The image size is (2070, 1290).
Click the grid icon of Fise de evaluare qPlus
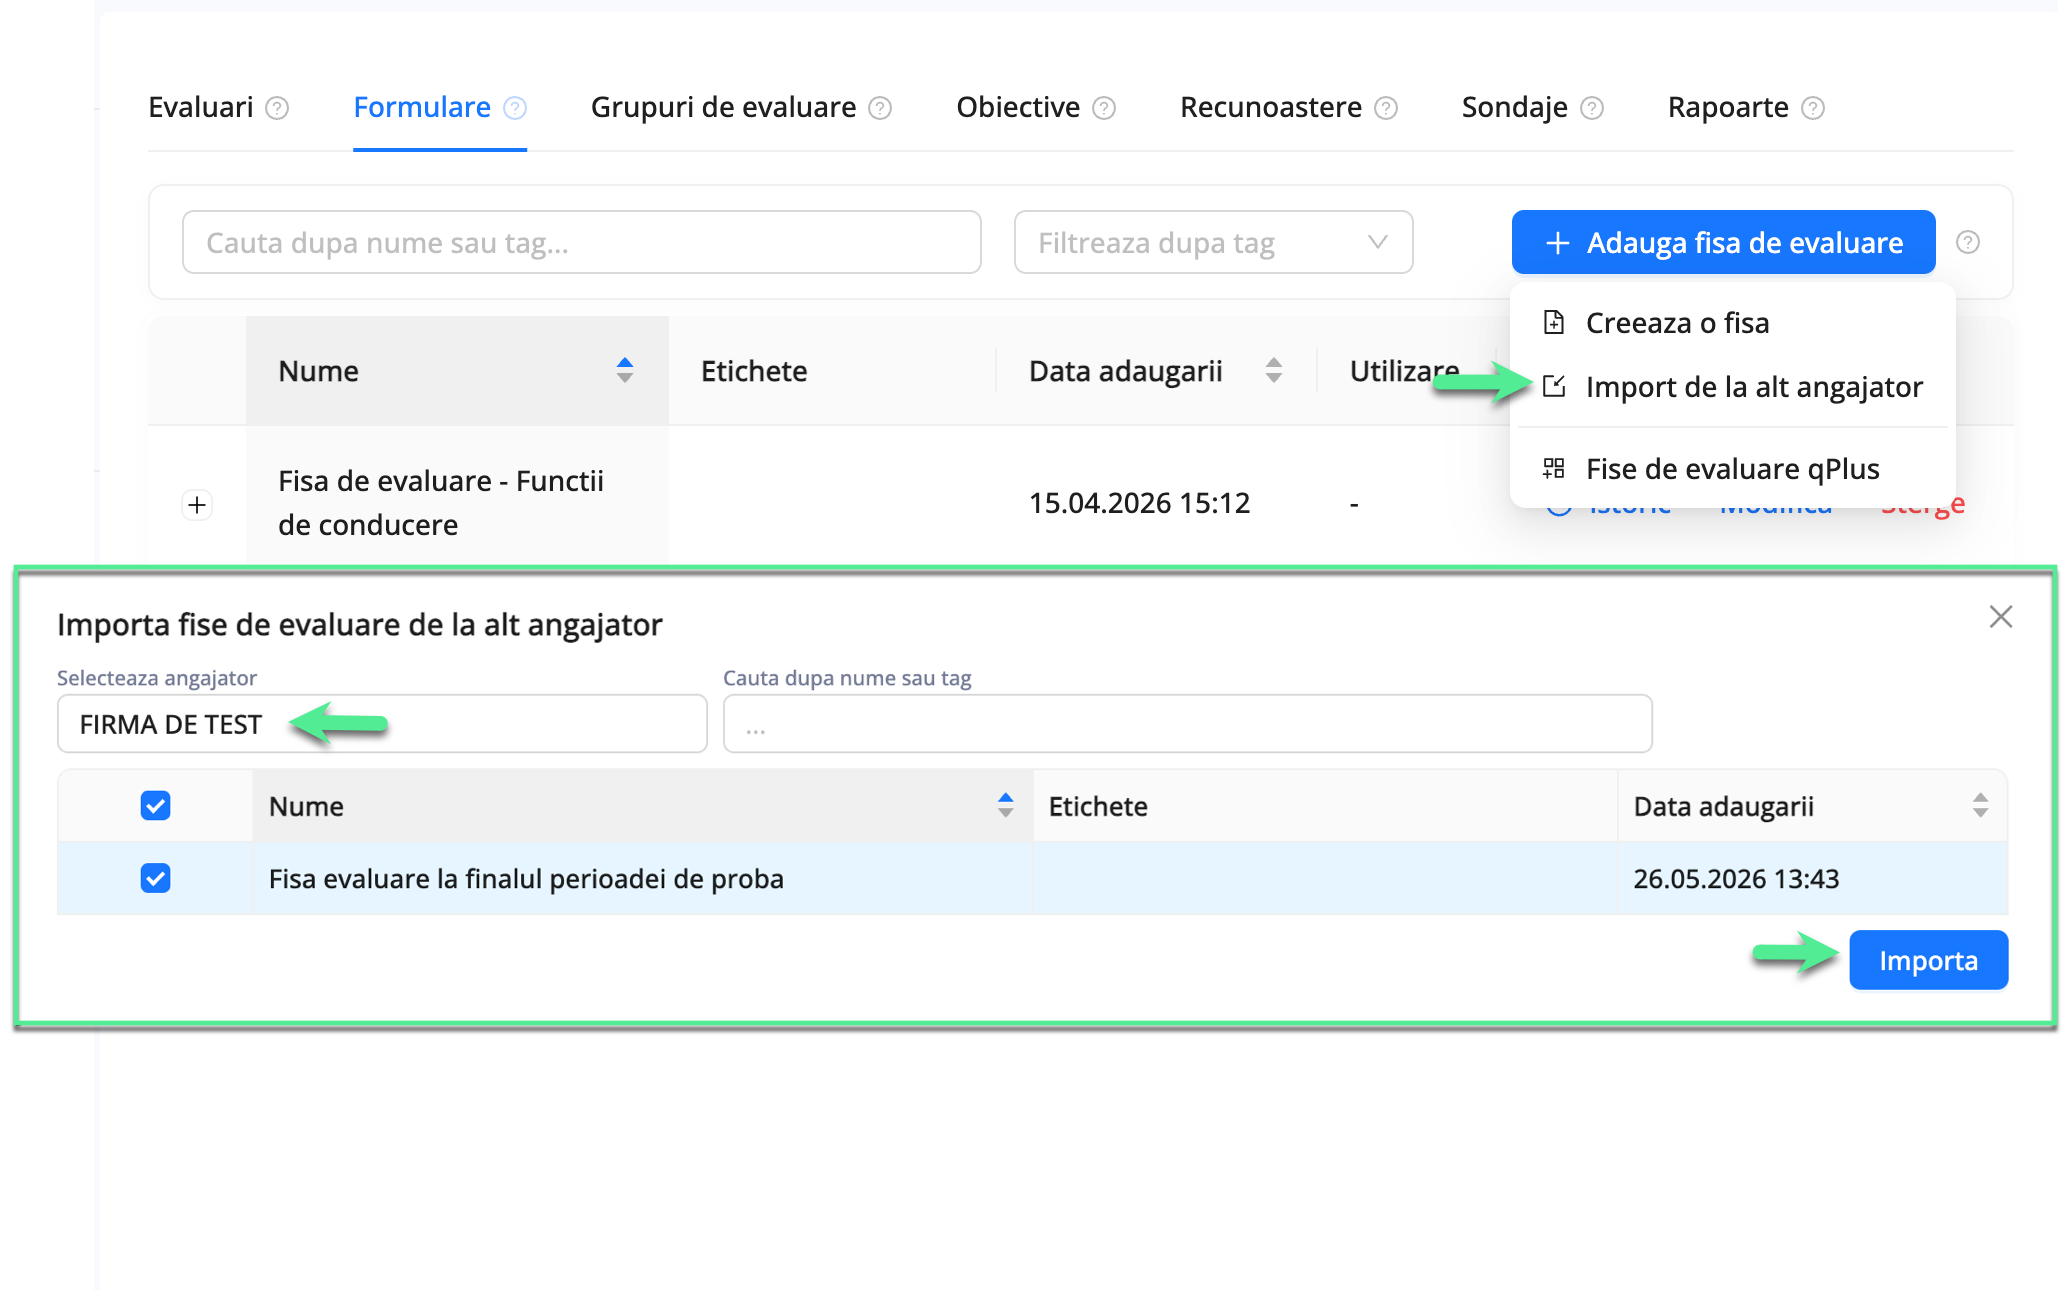tap(1554, 468)
